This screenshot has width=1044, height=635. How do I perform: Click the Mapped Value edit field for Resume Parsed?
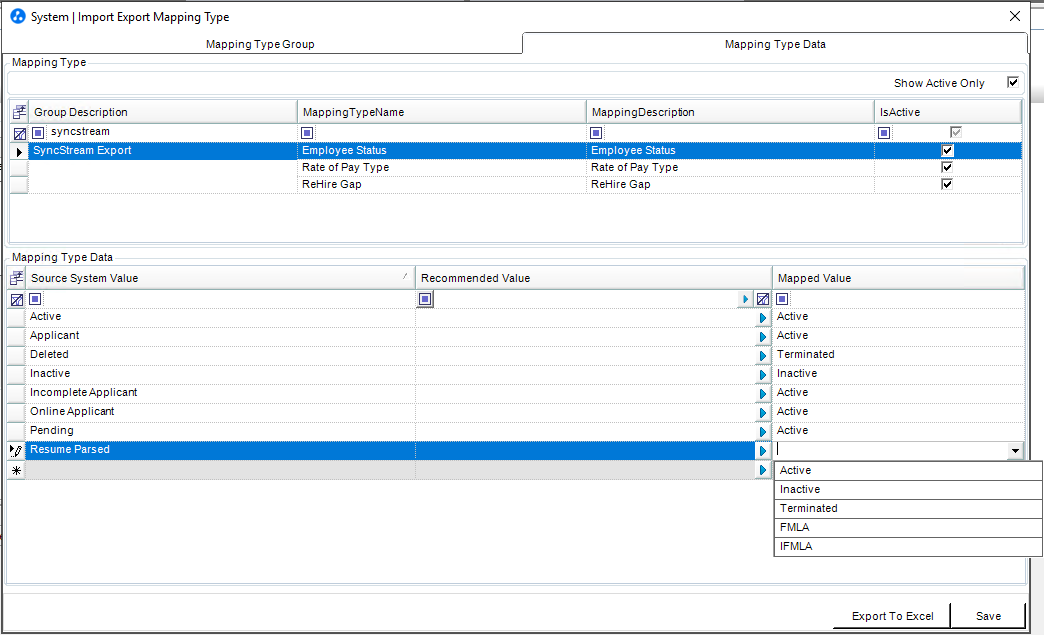click(891, 451)
